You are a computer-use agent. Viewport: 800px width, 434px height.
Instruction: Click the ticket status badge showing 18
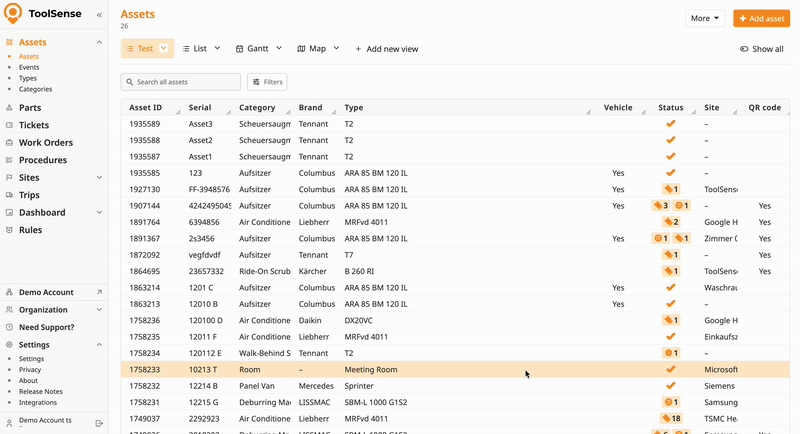[x=670, y=417]
